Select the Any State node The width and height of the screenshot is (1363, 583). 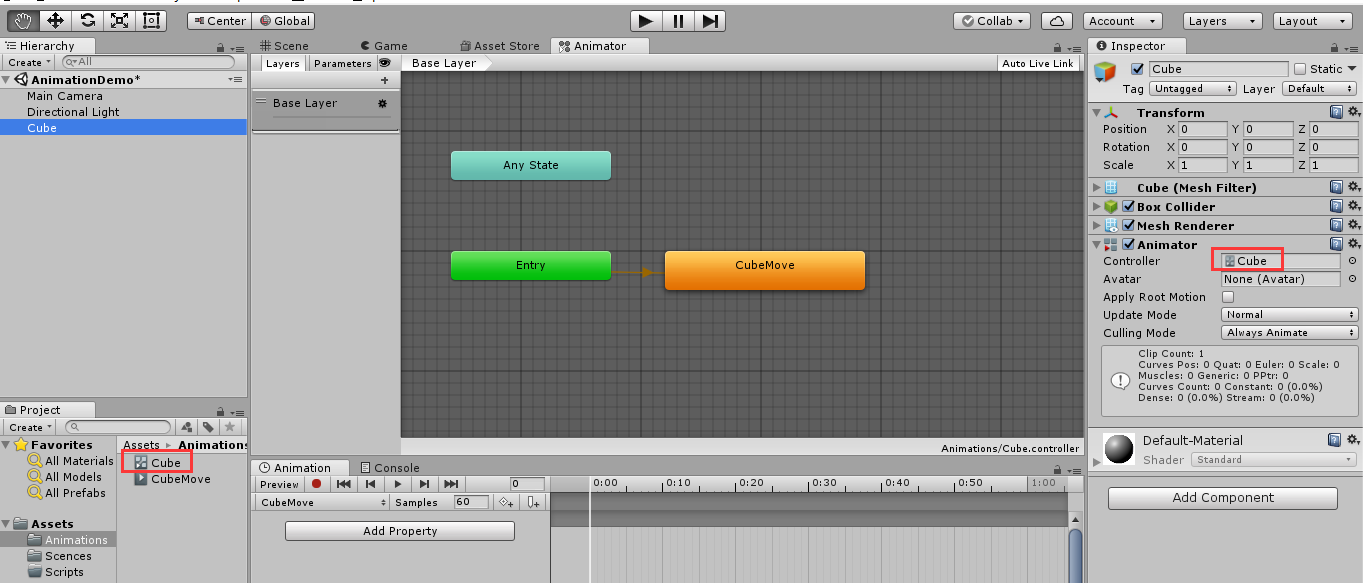pos(531,165)
